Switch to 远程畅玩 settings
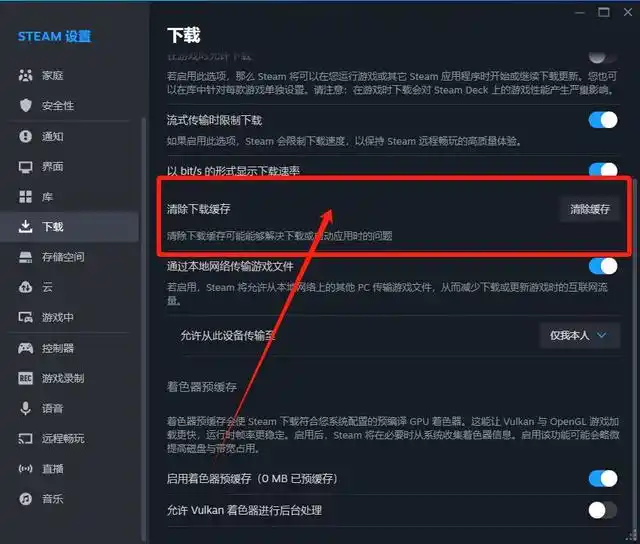640x544 pixels. pyautogui.click(x=69, y=439)
